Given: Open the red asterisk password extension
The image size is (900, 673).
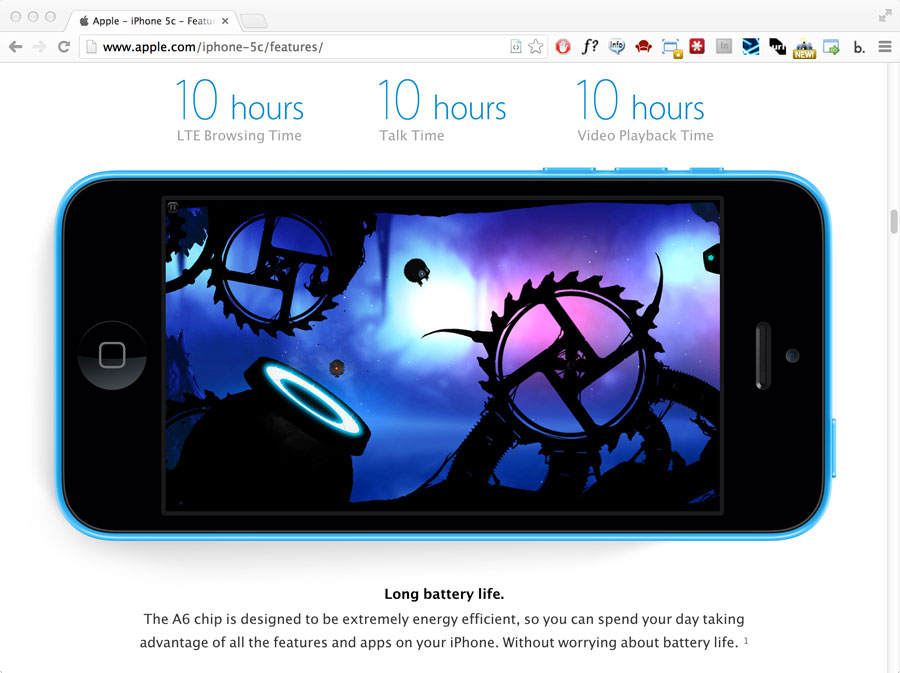Looking at the screenshot, I should tap(697, 46).
